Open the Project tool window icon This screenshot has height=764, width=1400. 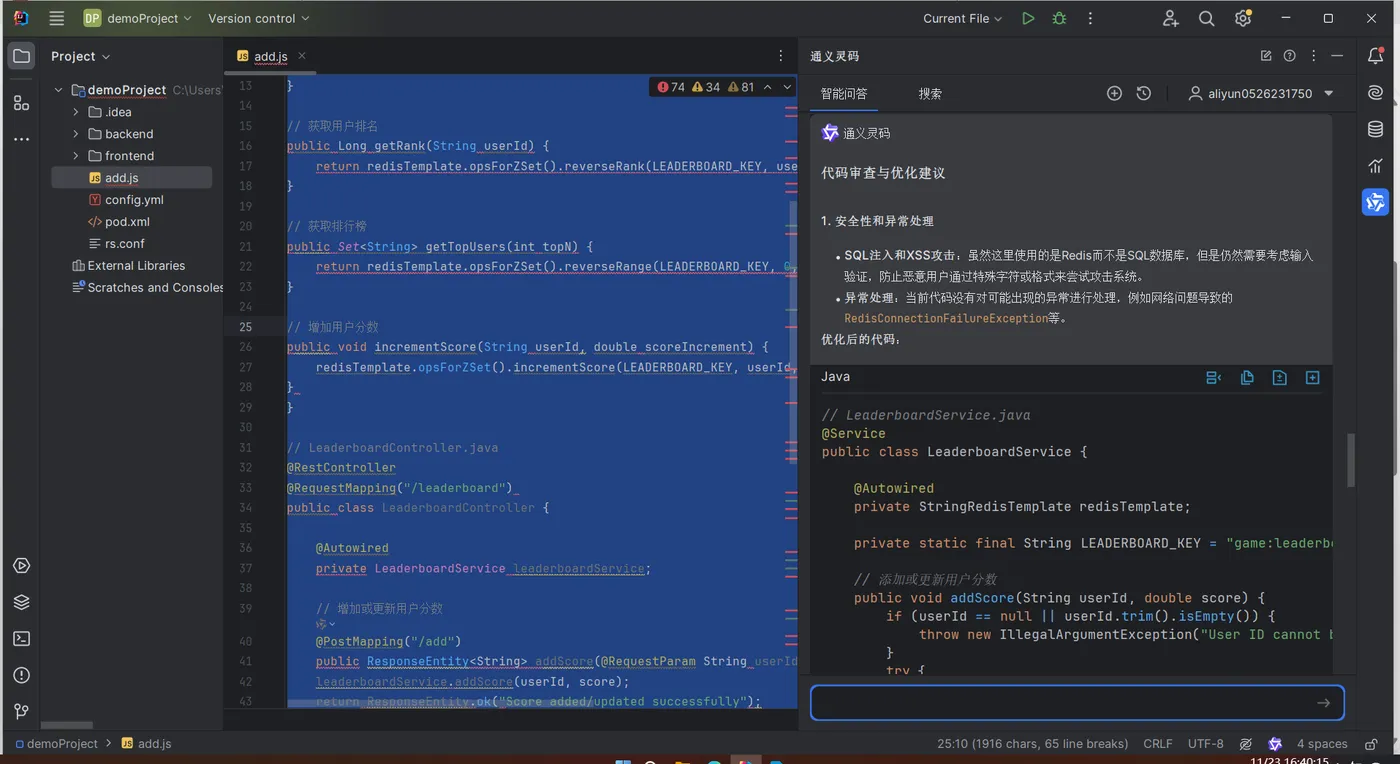coord(21,56)
